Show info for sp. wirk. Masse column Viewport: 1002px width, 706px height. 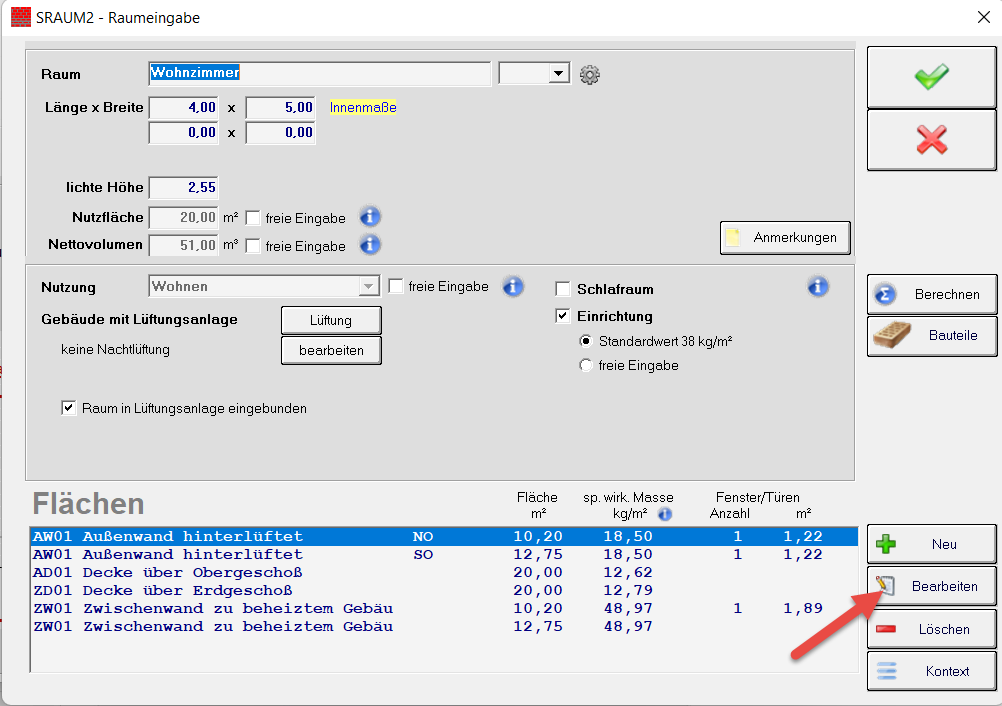click(665, 514)
